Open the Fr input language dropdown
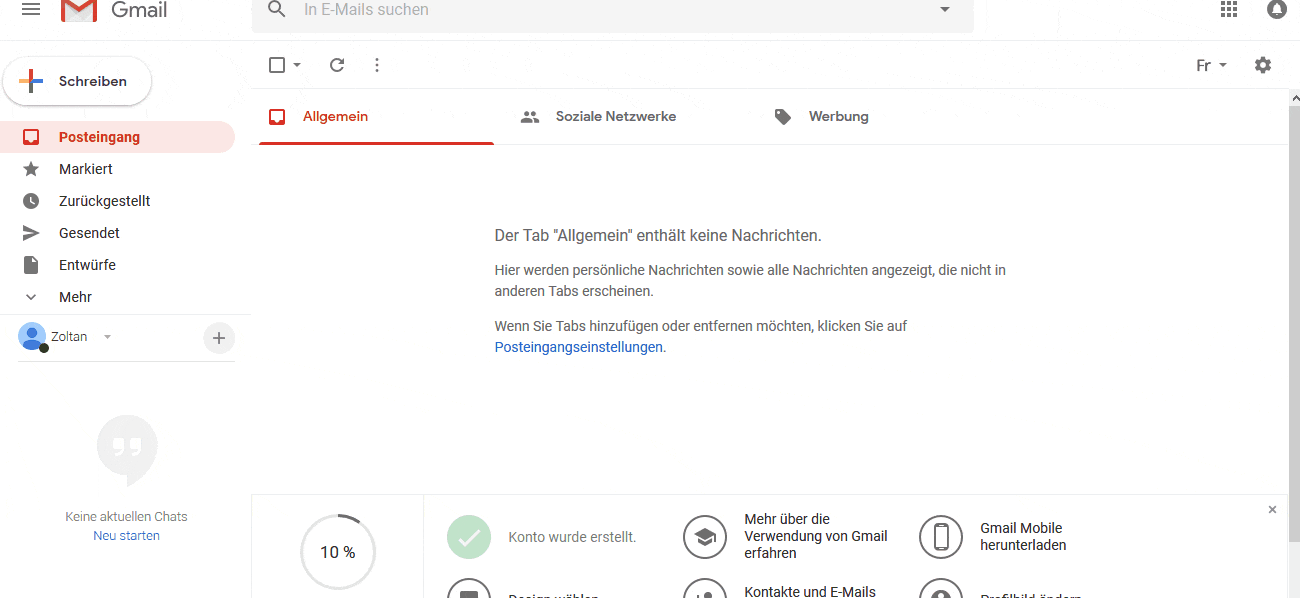Screen dimensions: 1300x598 (1211, 66)
